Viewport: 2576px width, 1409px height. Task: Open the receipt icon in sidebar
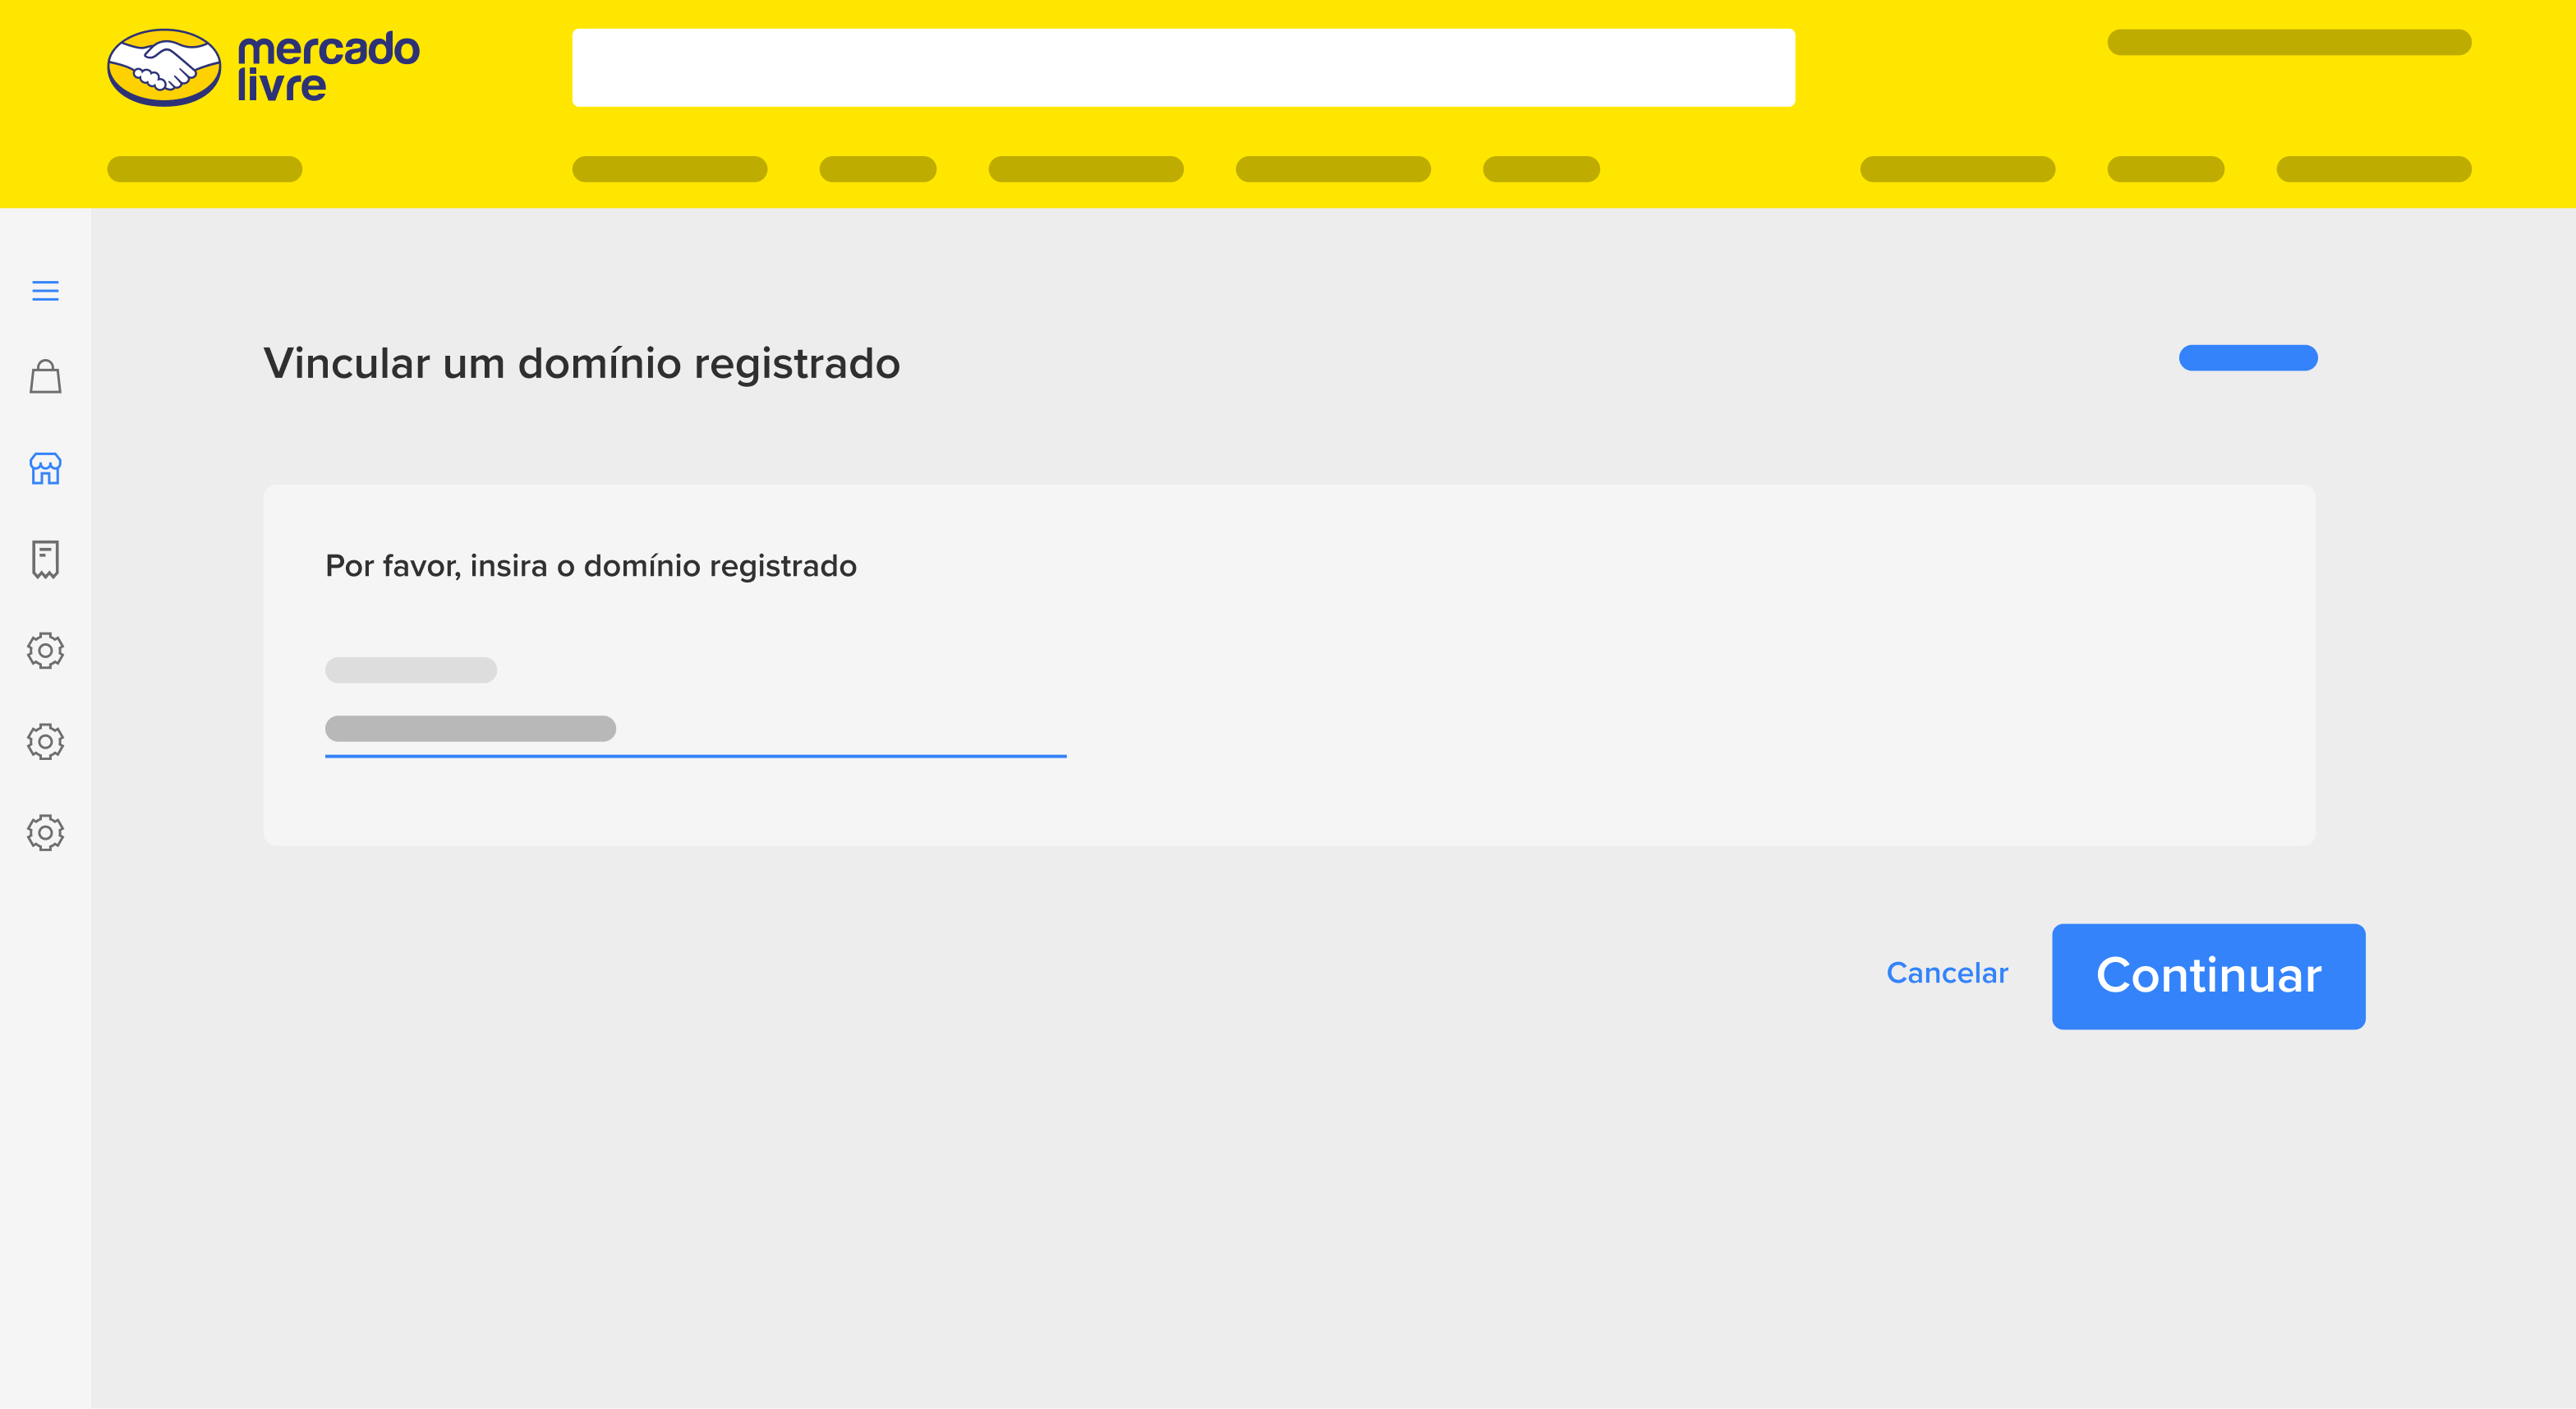point(45,560)
